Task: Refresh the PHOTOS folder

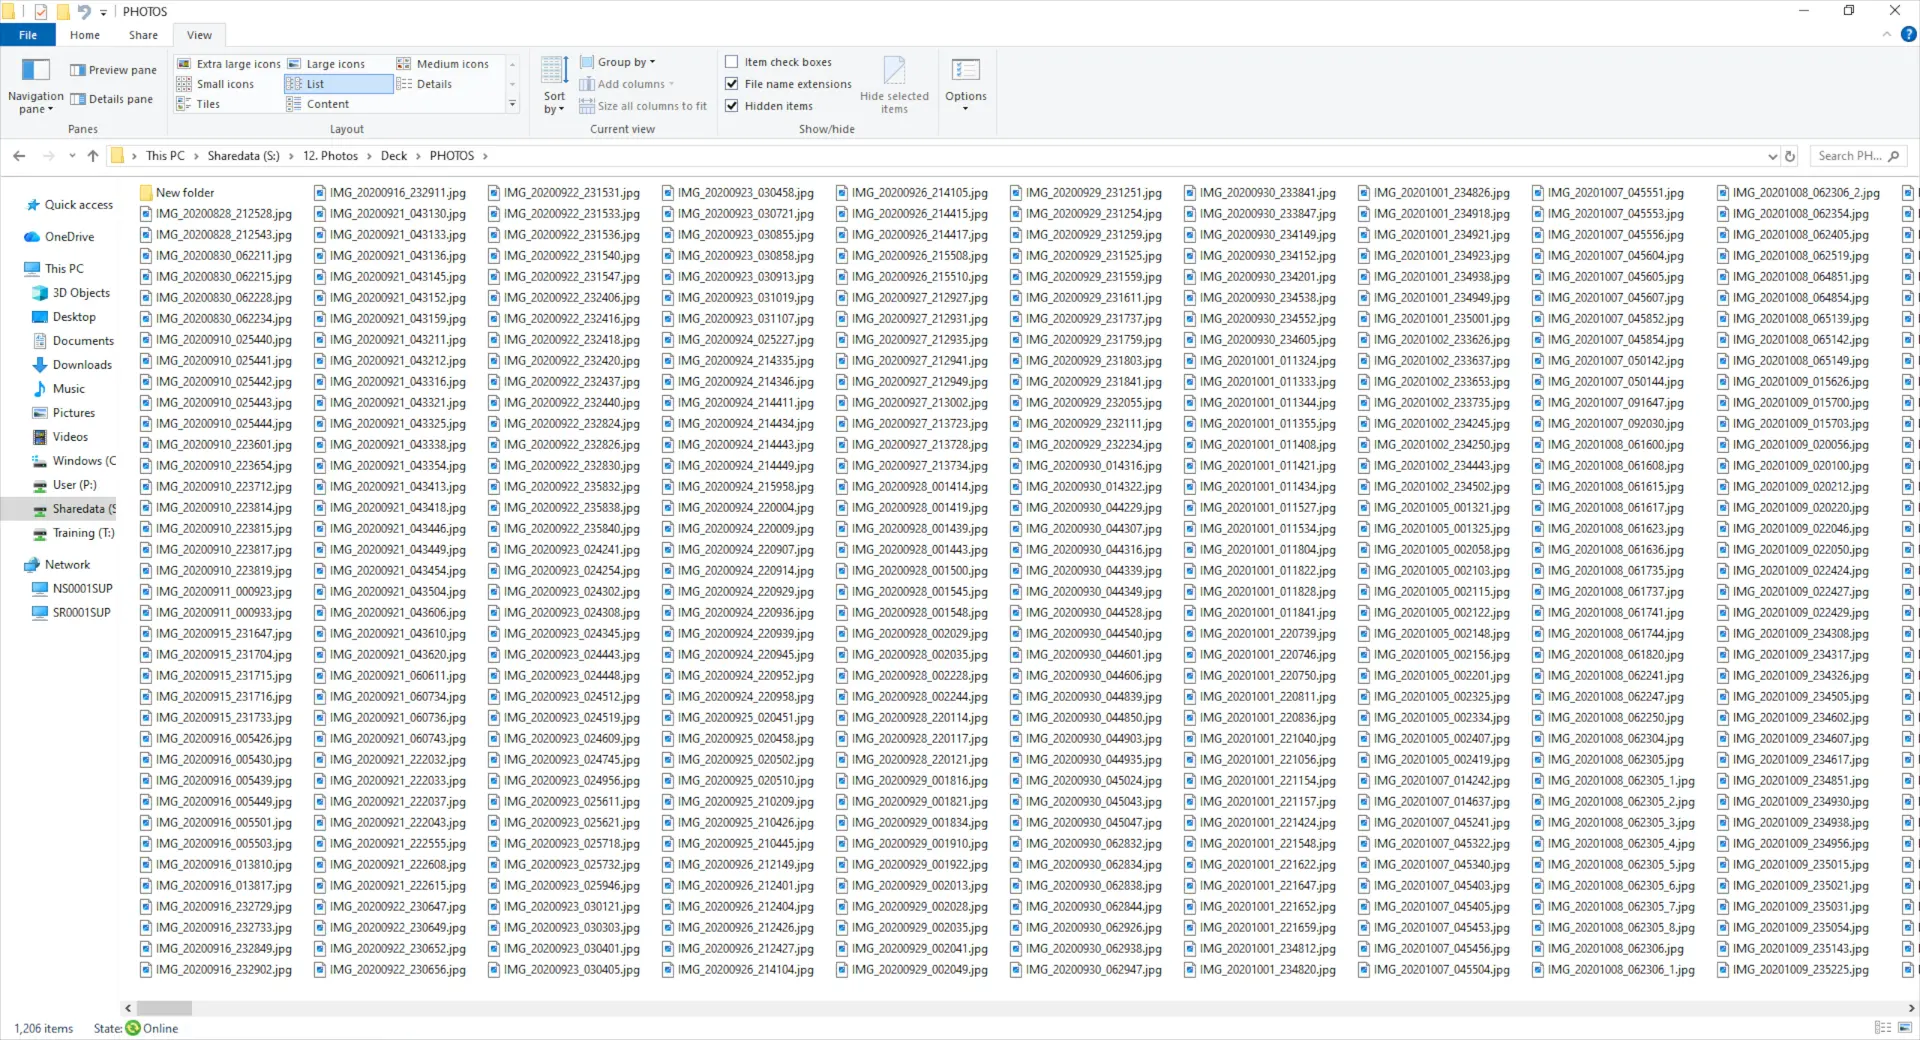Action: pos(1790,156)
